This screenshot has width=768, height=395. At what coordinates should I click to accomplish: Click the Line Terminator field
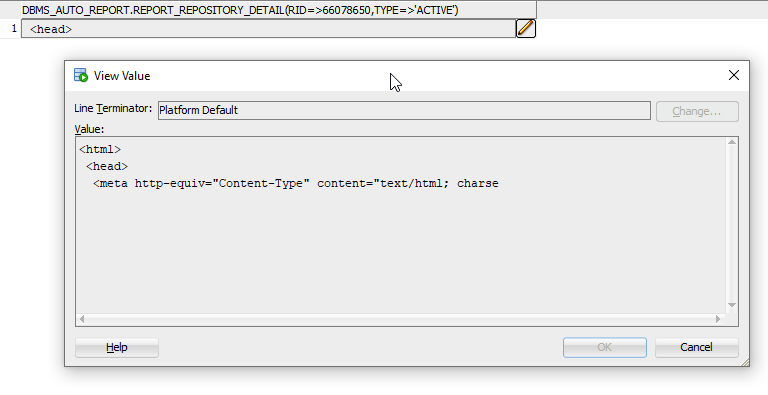tap(404, 110)
